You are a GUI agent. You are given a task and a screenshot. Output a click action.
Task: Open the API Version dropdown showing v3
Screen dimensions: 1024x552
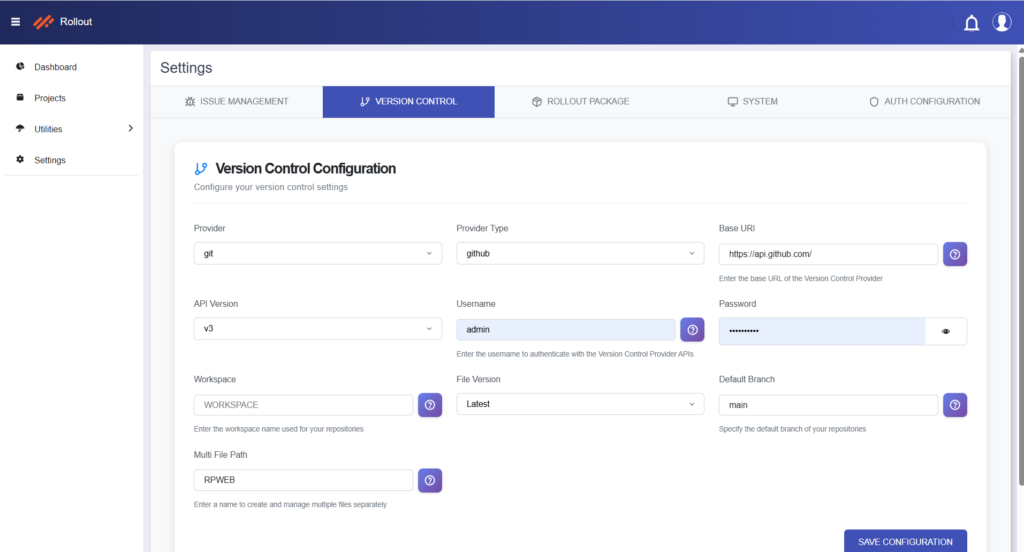click(x=317, y=329)
